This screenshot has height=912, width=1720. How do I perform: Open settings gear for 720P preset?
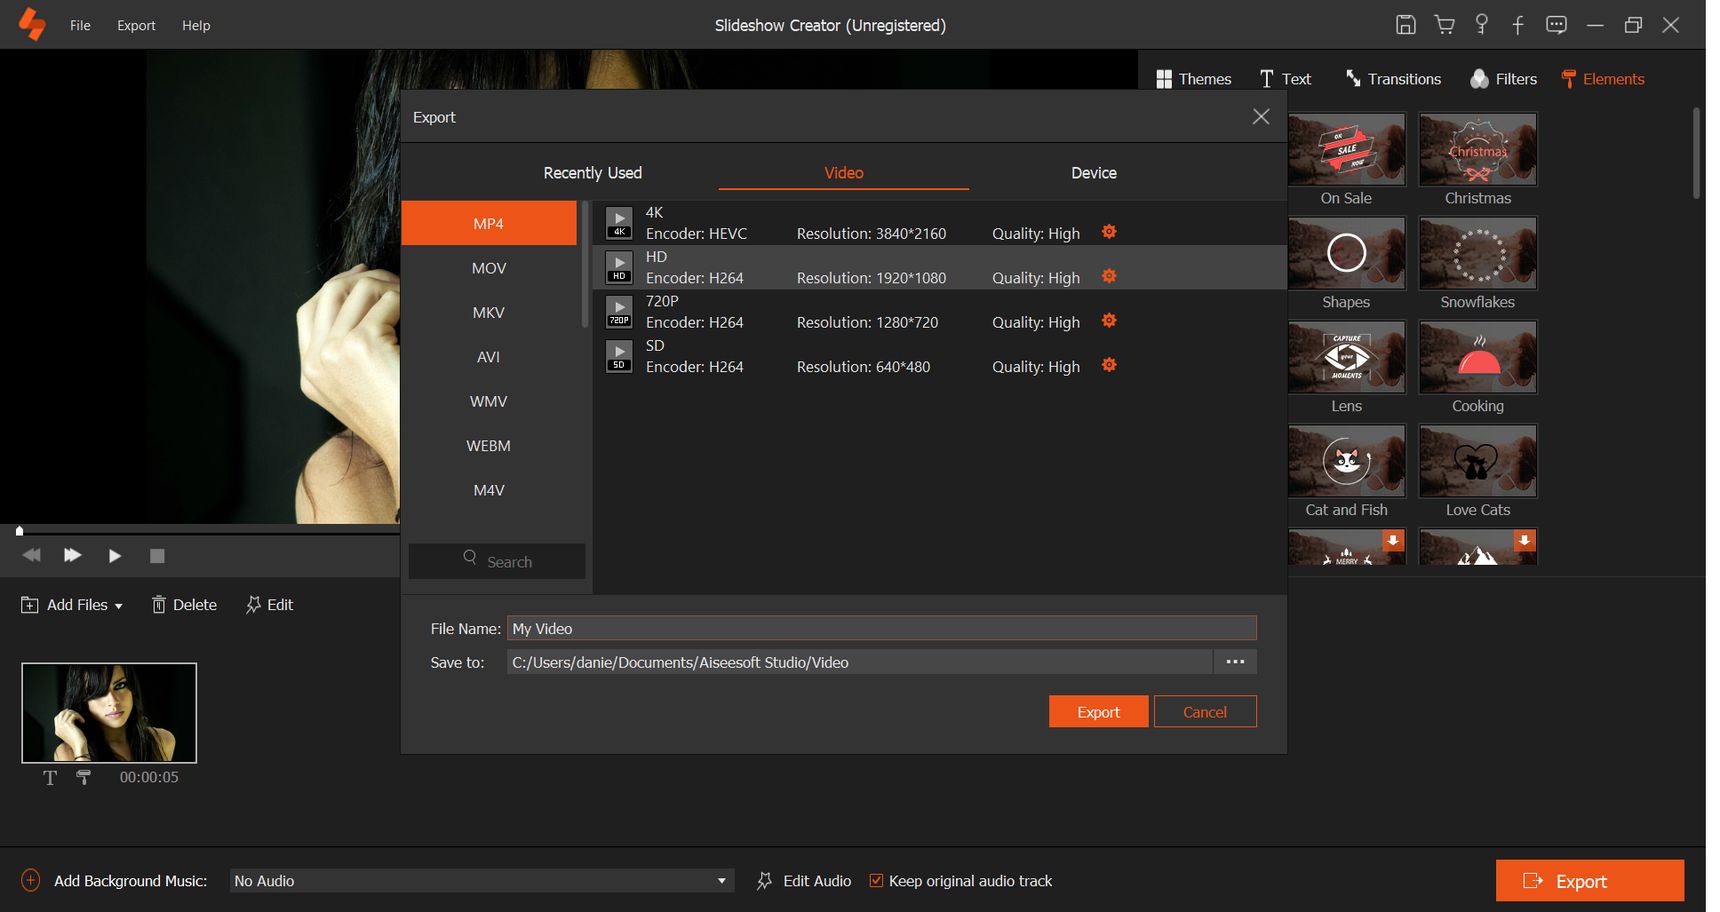tap(1109, 320)
